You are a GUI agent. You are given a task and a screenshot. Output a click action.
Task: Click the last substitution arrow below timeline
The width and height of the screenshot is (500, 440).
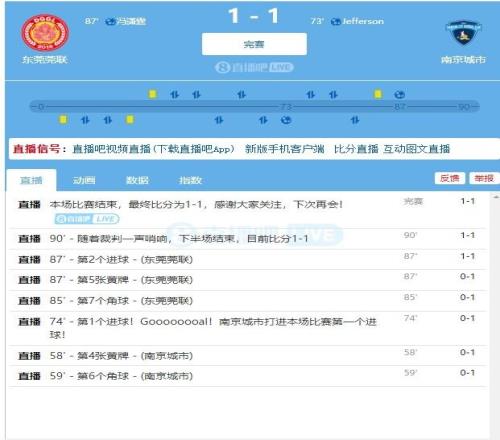(355, 120)
